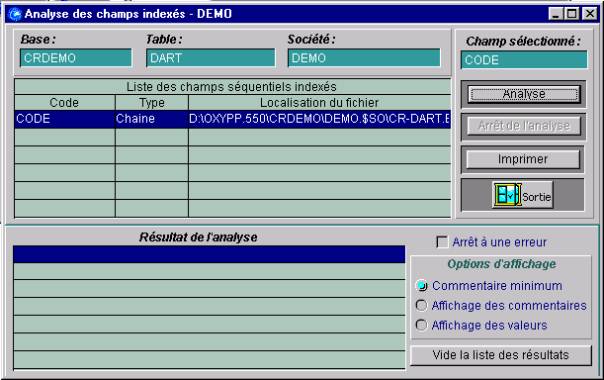Click the Base field showing CRDEMO
Screen dimensions: 604x380
tap(76, 58)
